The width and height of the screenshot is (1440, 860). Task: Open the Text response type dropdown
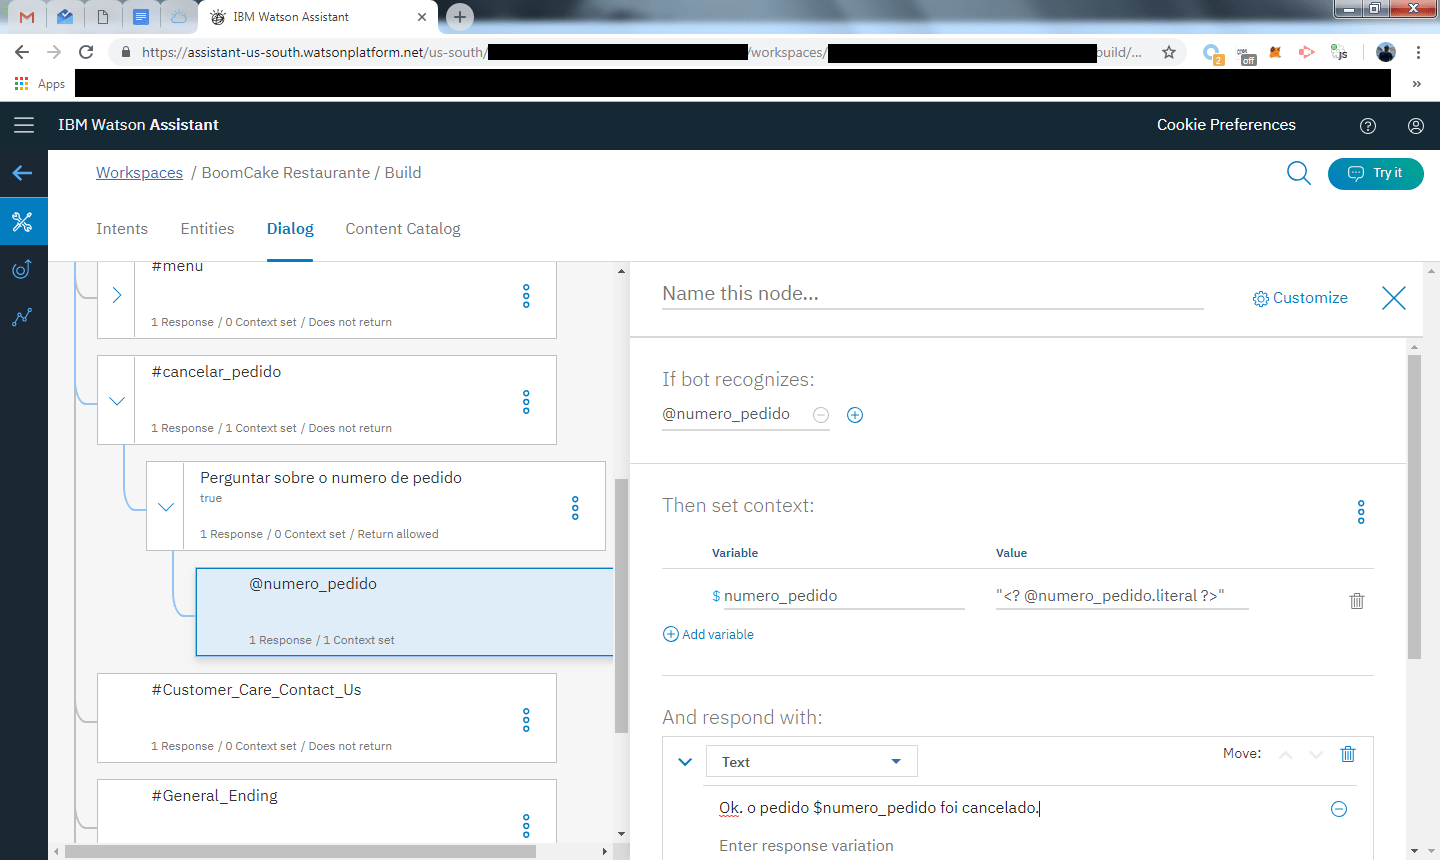(x=811, y=761)
